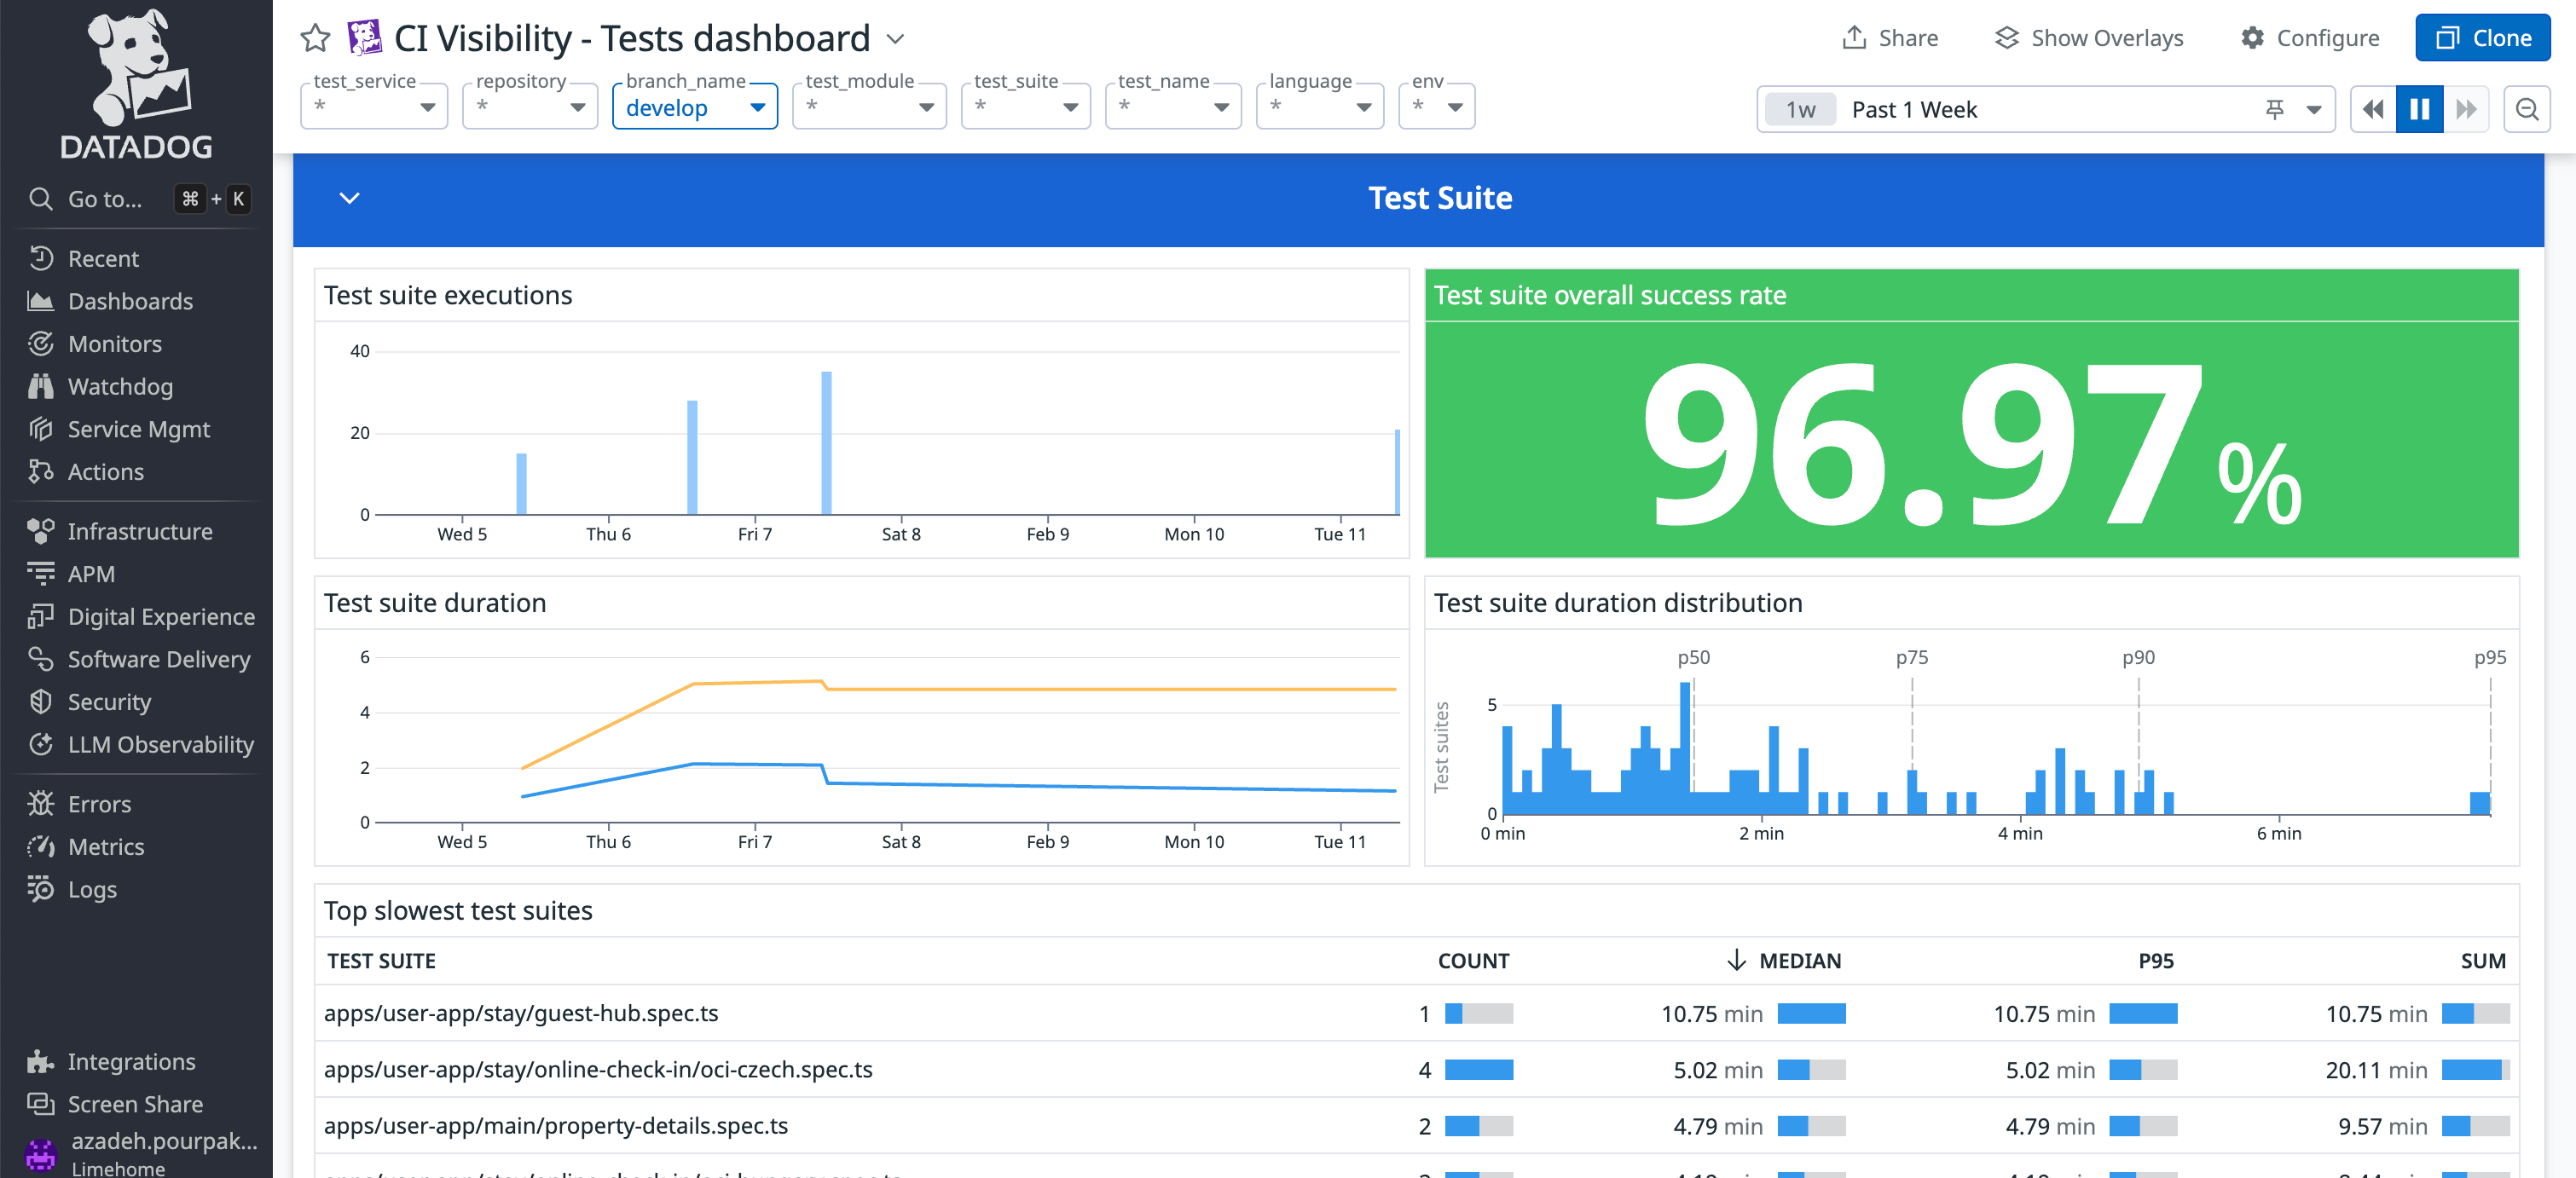Click the Logs sidebar icon

point(41,889)
